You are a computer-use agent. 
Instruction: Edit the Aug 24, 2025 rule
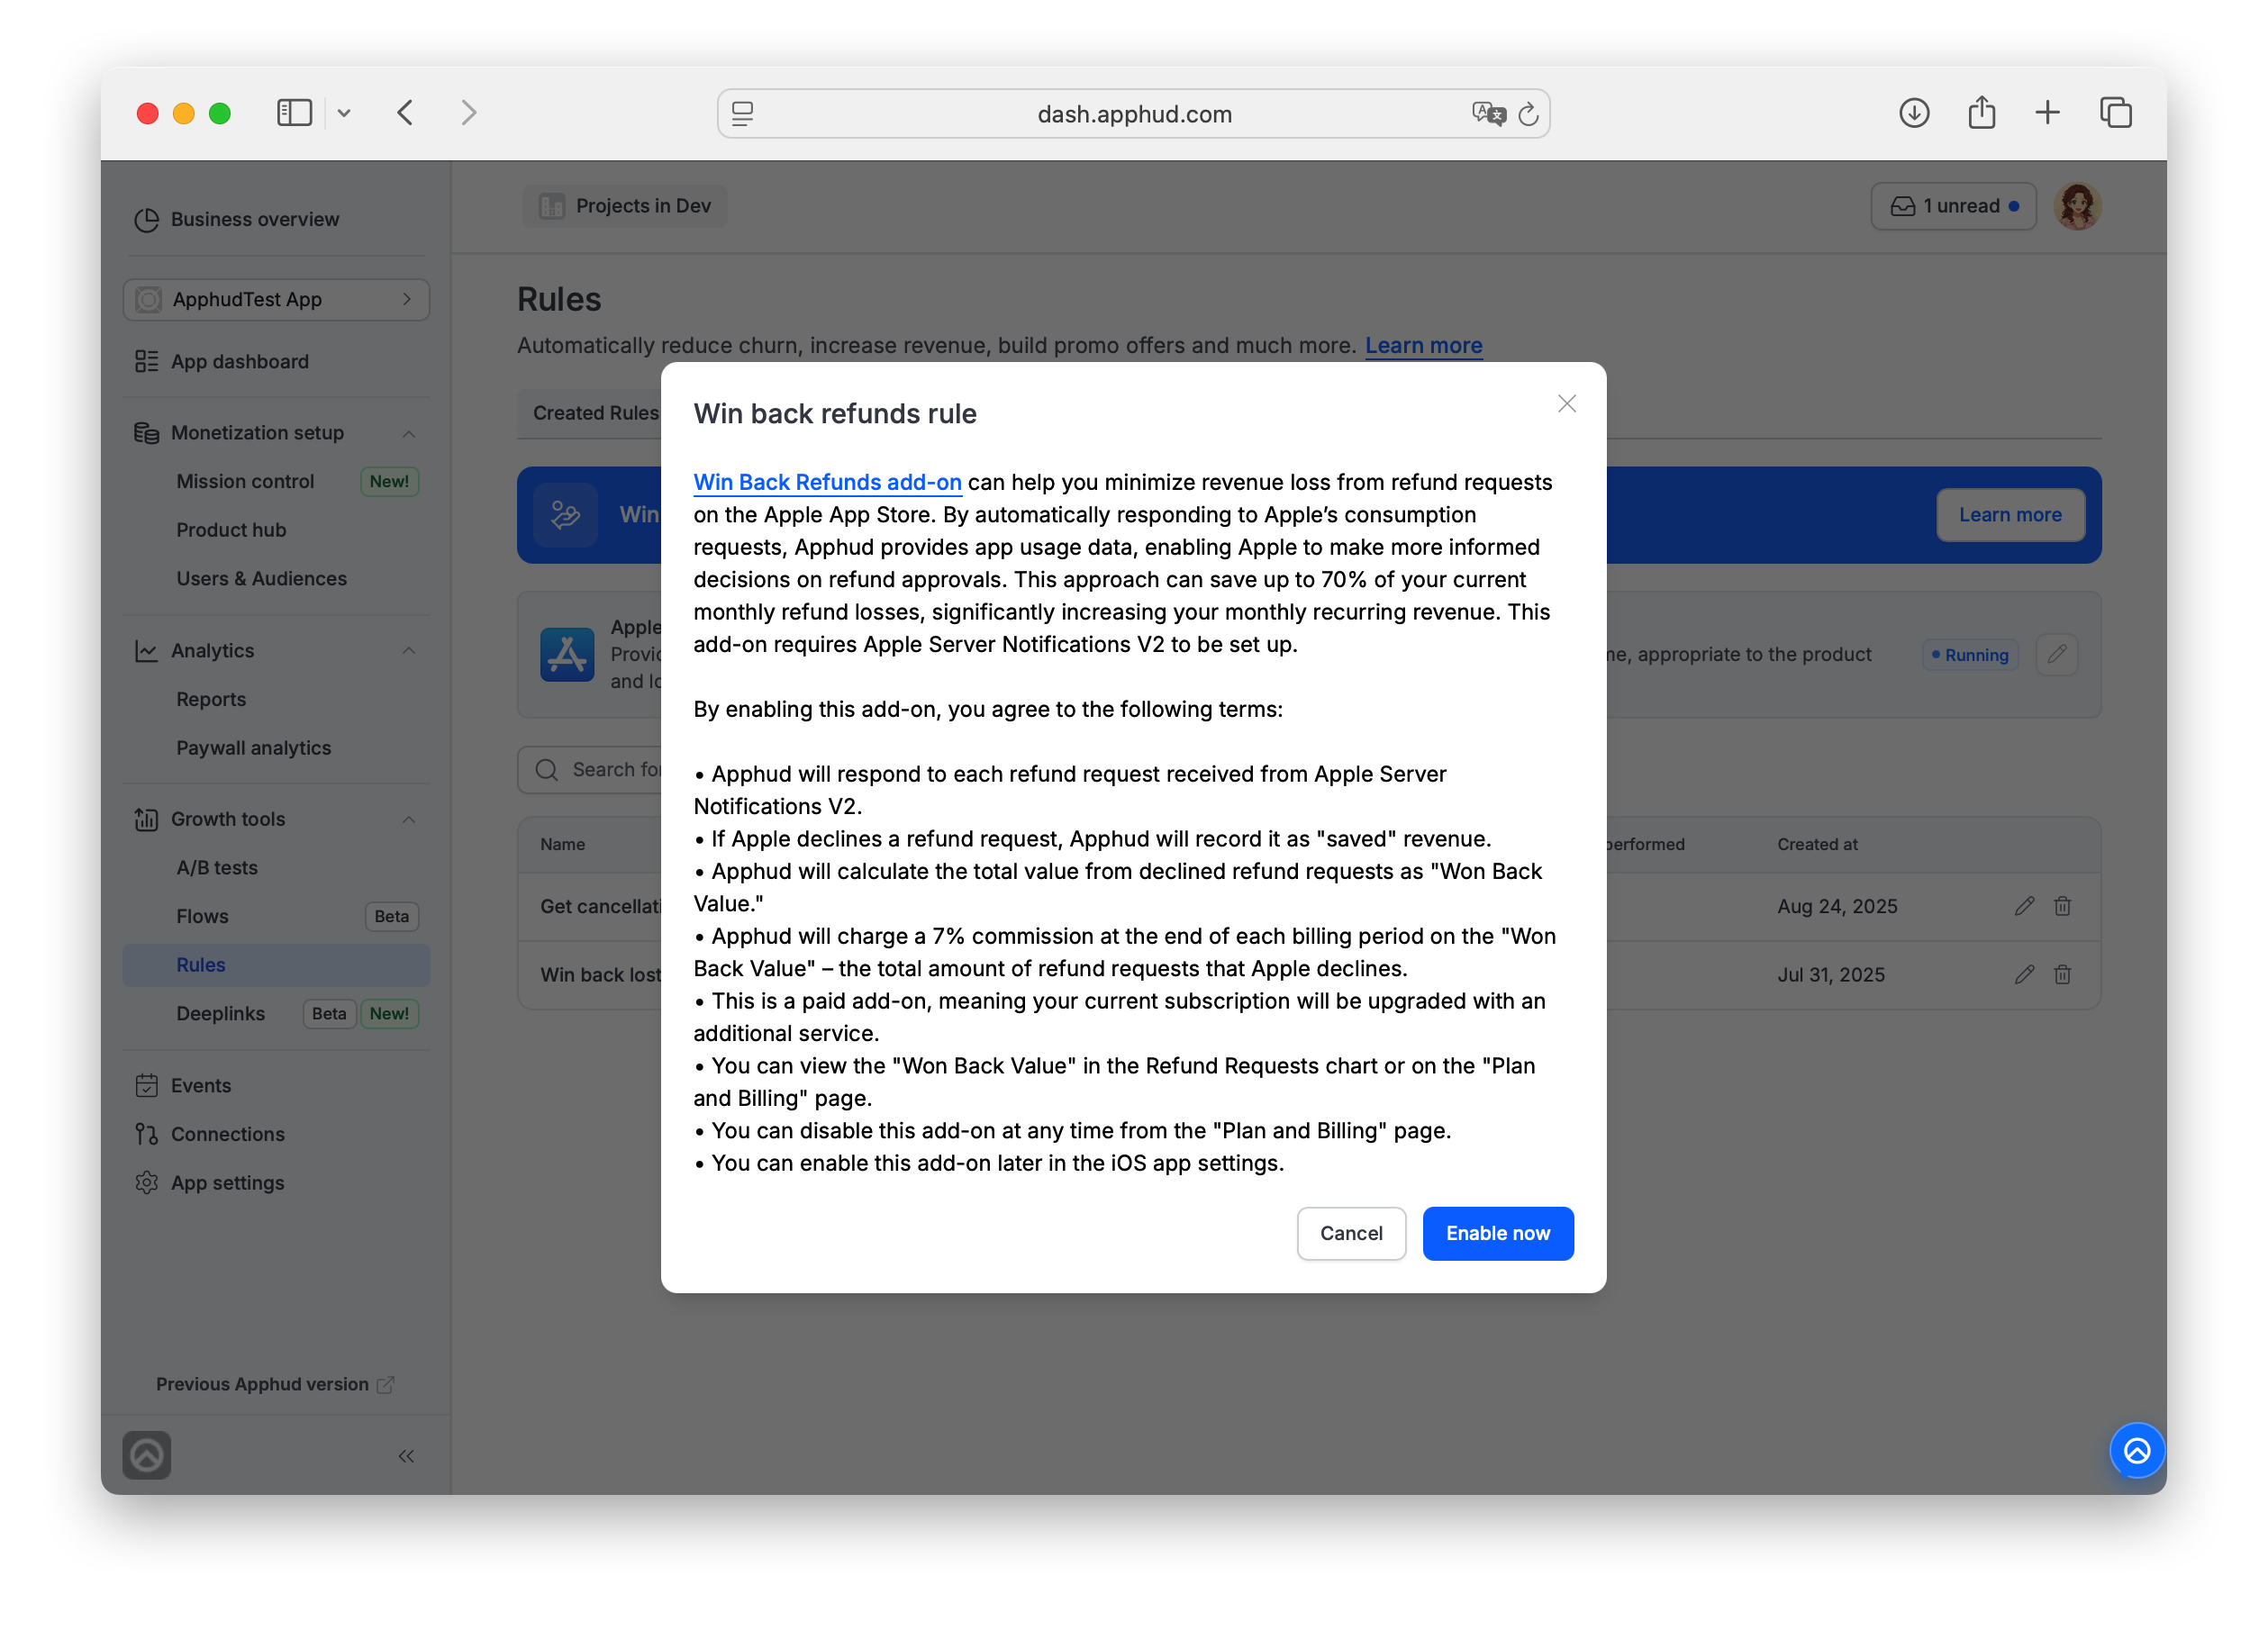[x=2024, y=906]
